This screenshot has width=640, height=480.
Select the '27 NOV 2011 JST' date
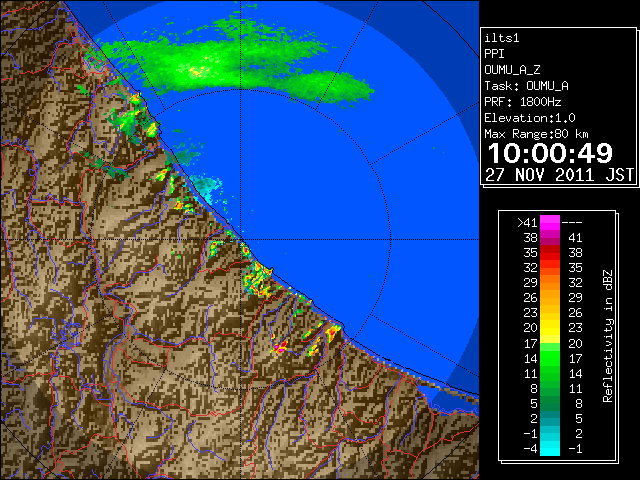click(x=559, y=175)
